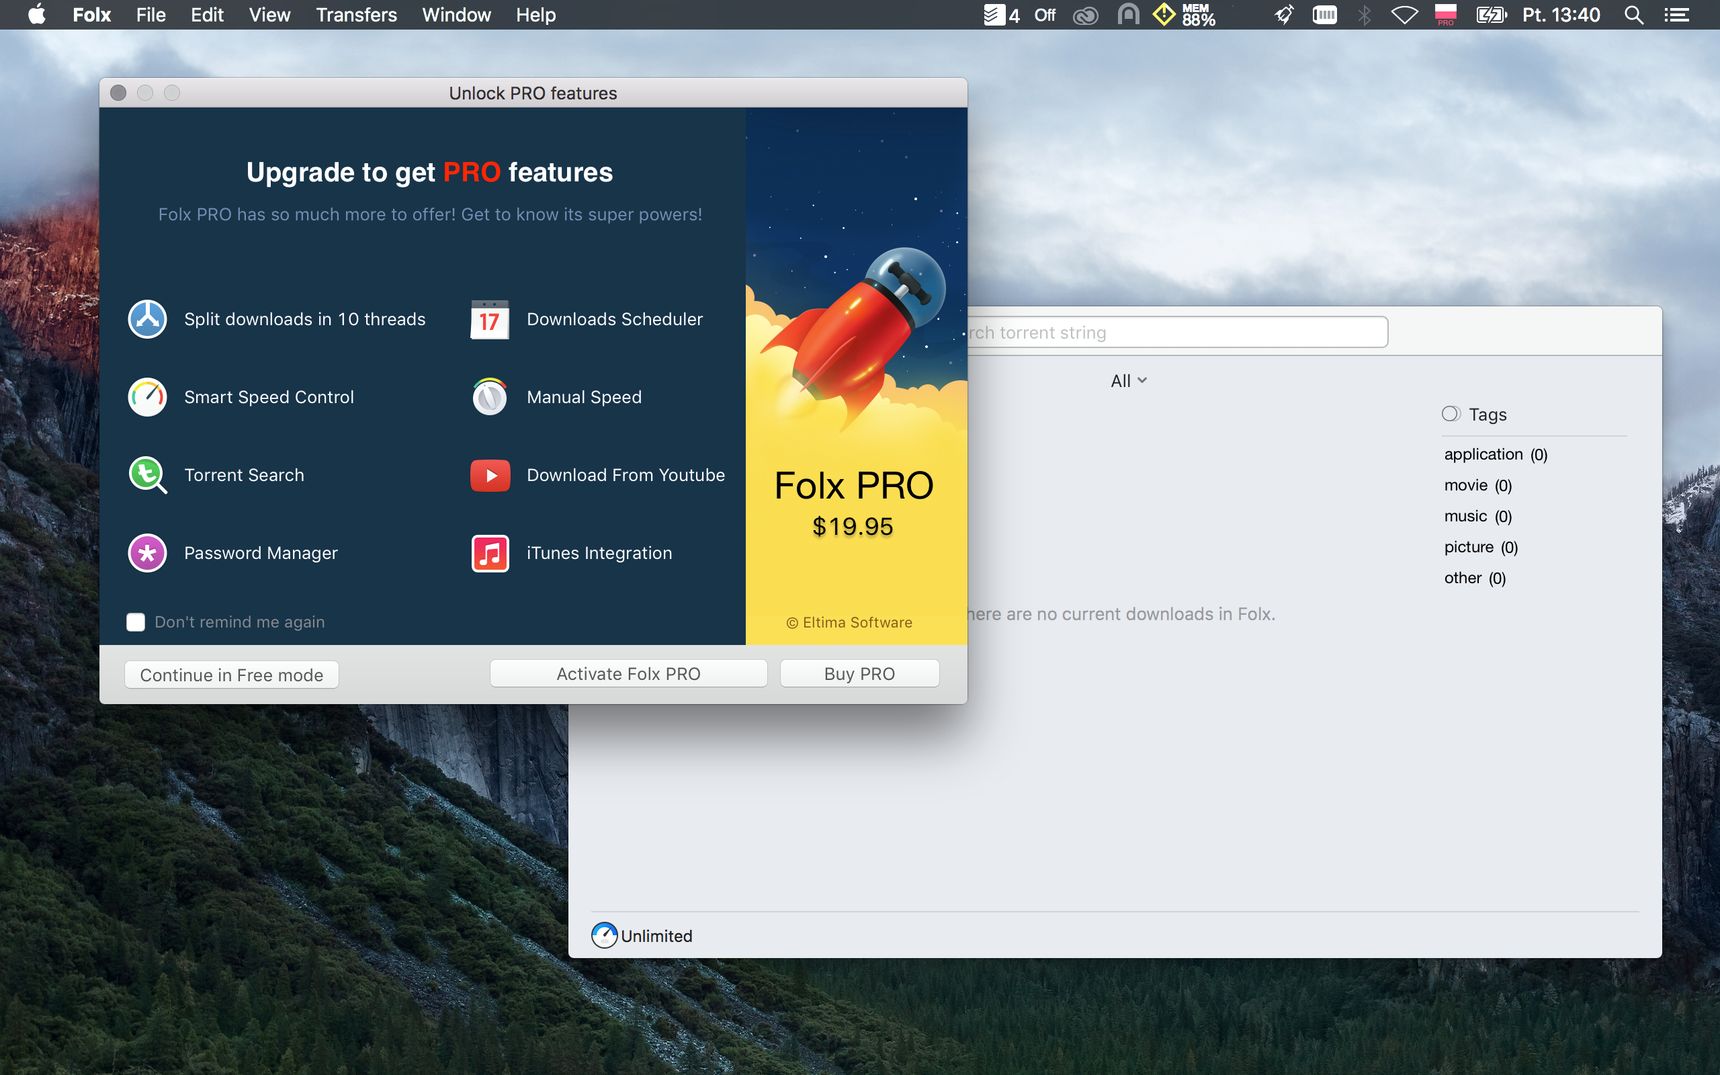Click the search torrent string field

[x=1177, y=332]
